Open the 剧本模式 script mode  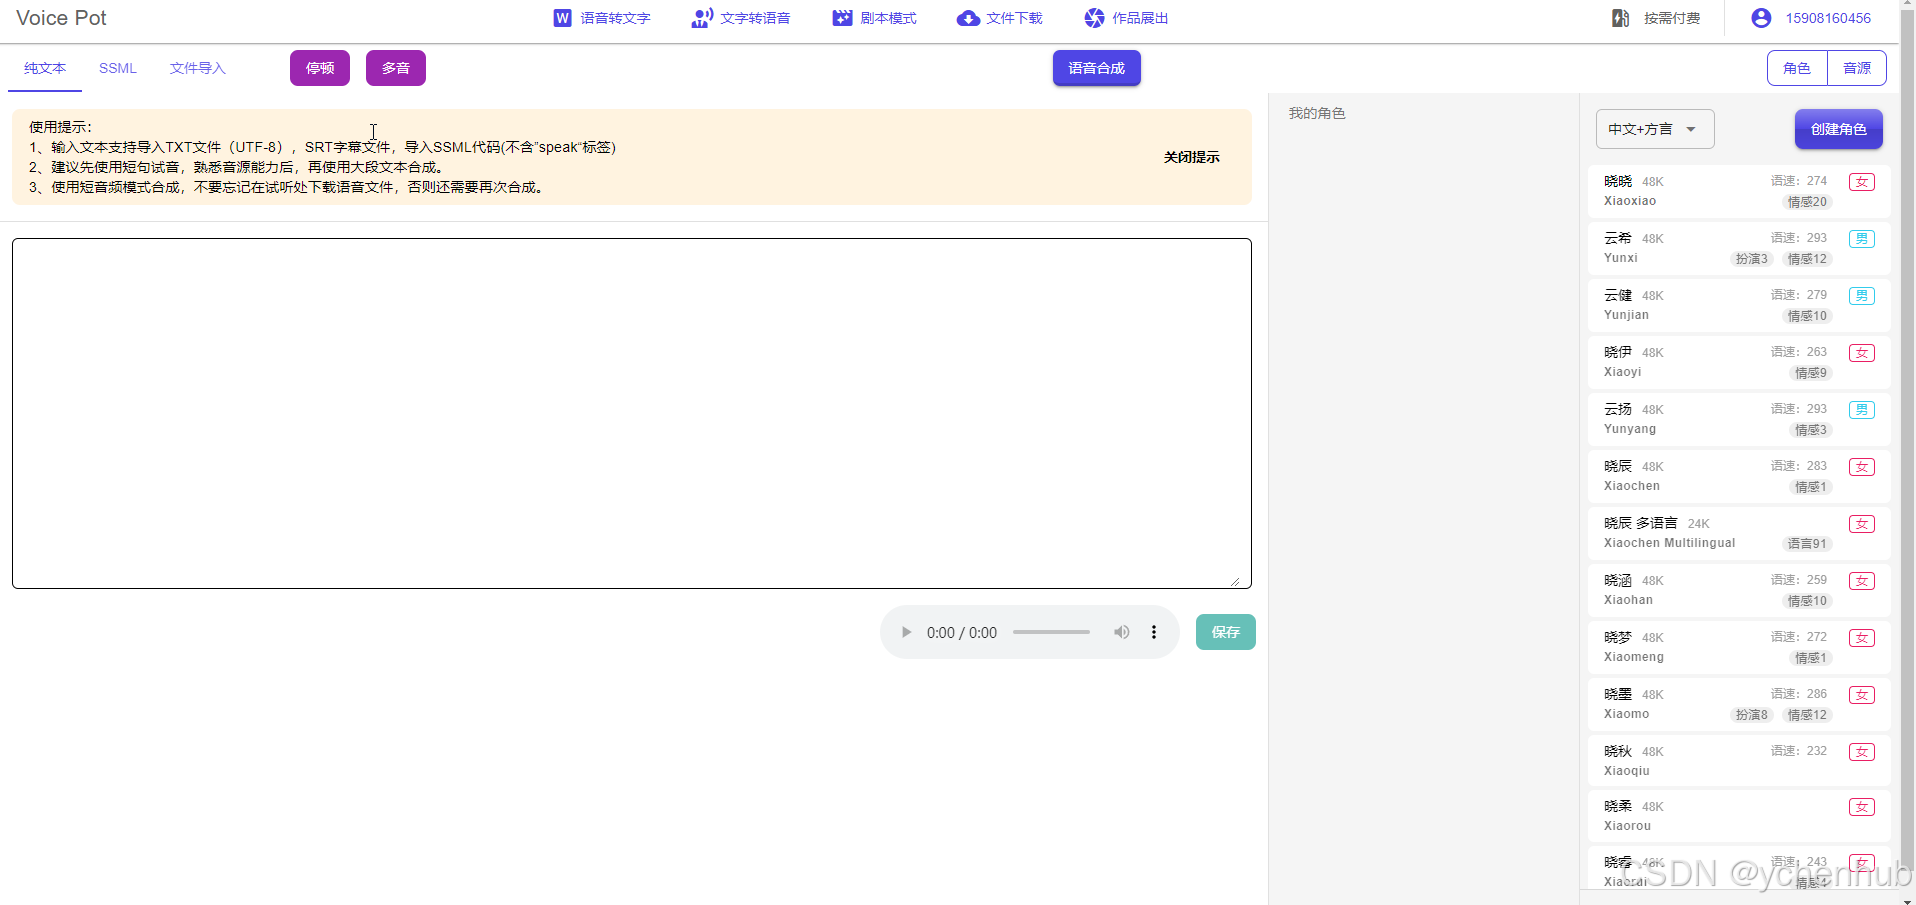pyautogui.click(x=874, y=18)
